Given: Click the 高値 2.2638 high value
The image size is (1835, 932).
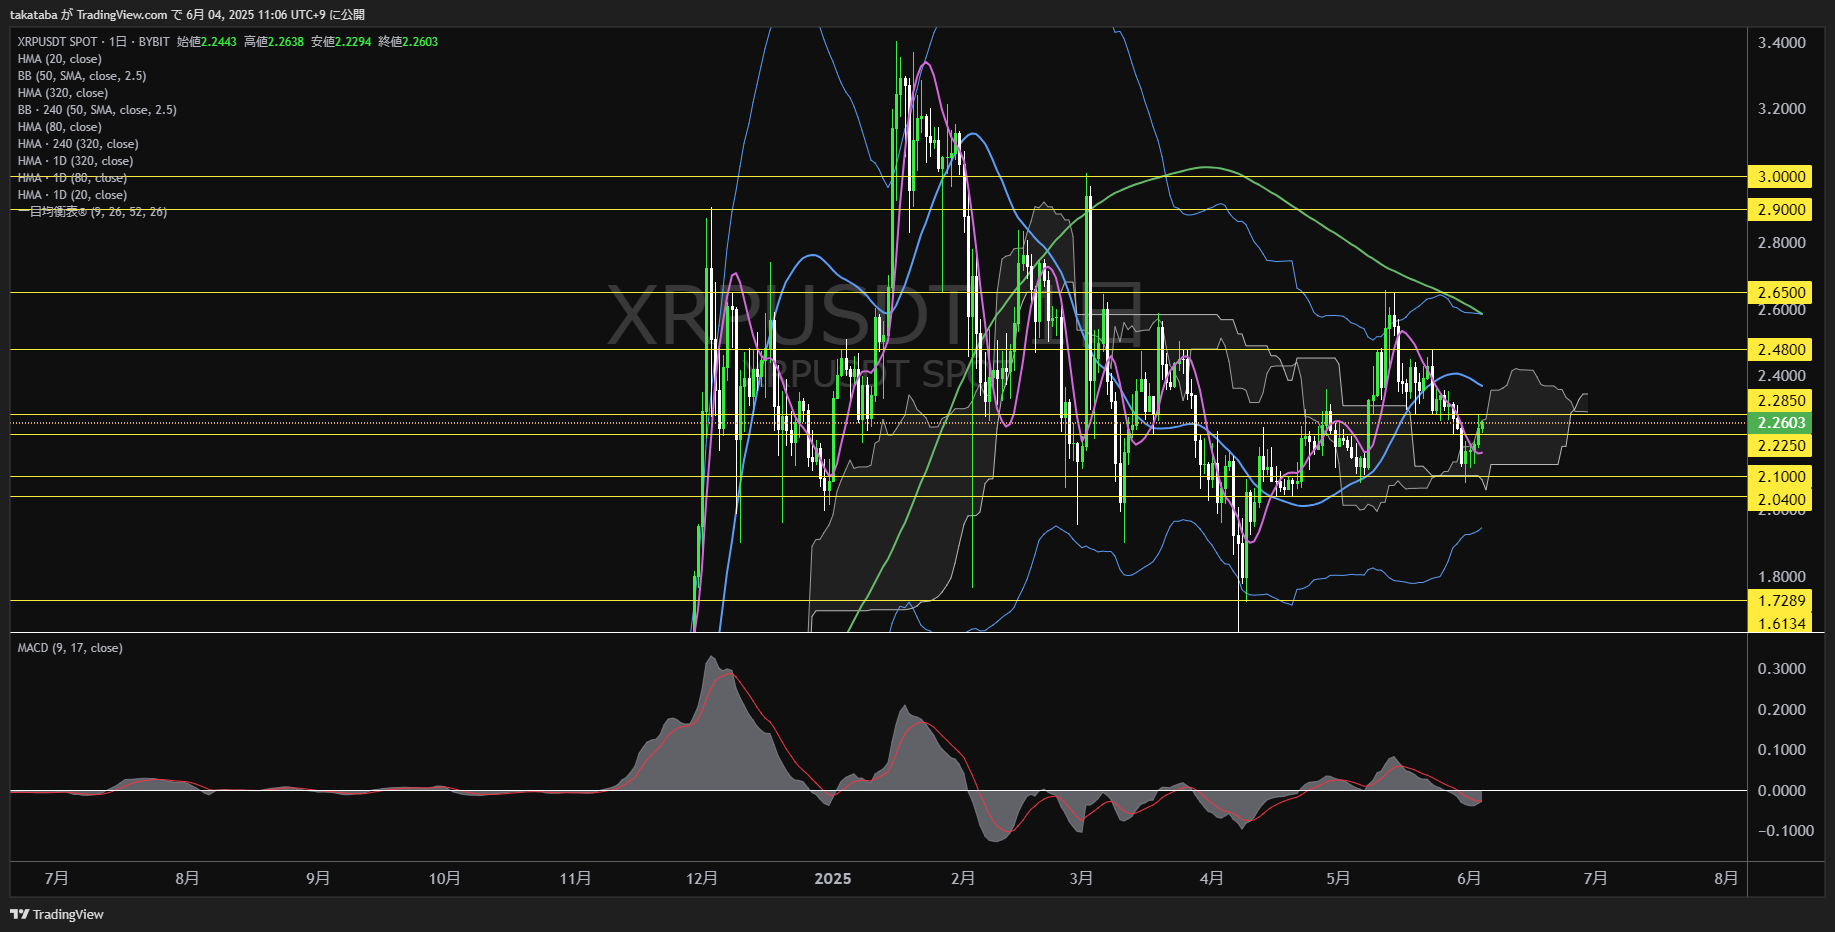Looking at the screenshot, I should (274, 41).
